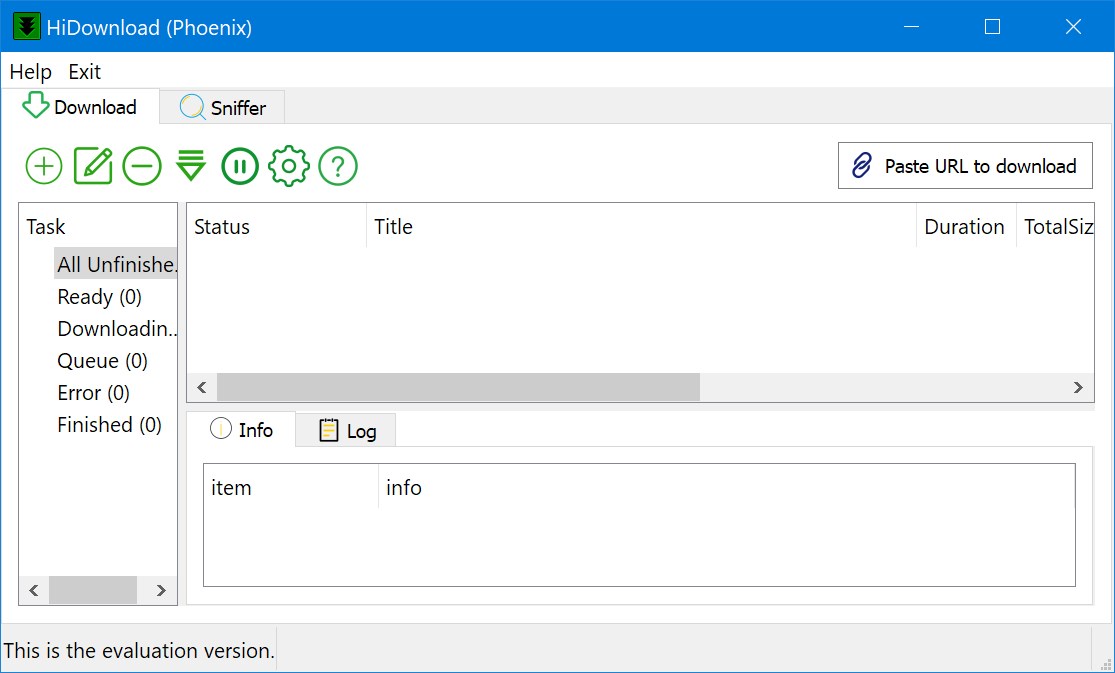Select Ready (0) in task tree

click(x=99, y=297)
